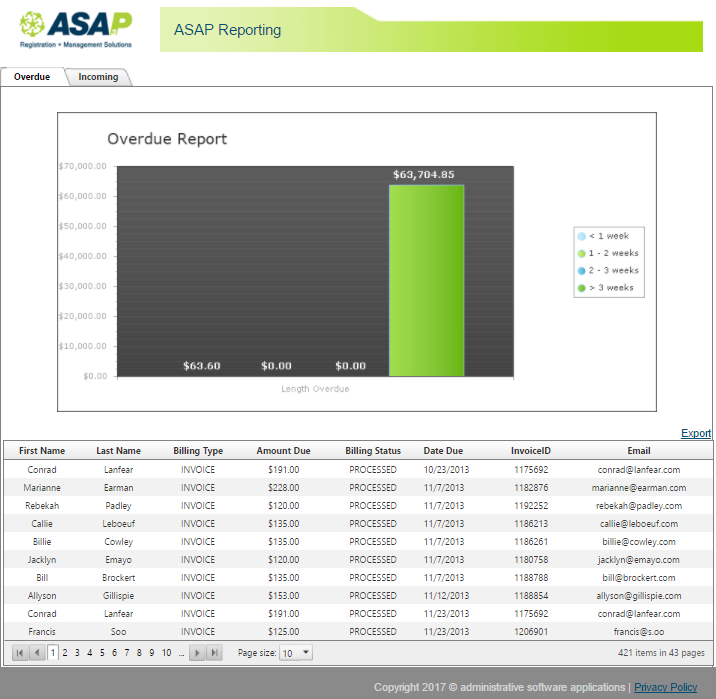Screen dimensions: 716x699
Task: Click the green $63,704.85 chart bar
Action: tap(426, 280)
